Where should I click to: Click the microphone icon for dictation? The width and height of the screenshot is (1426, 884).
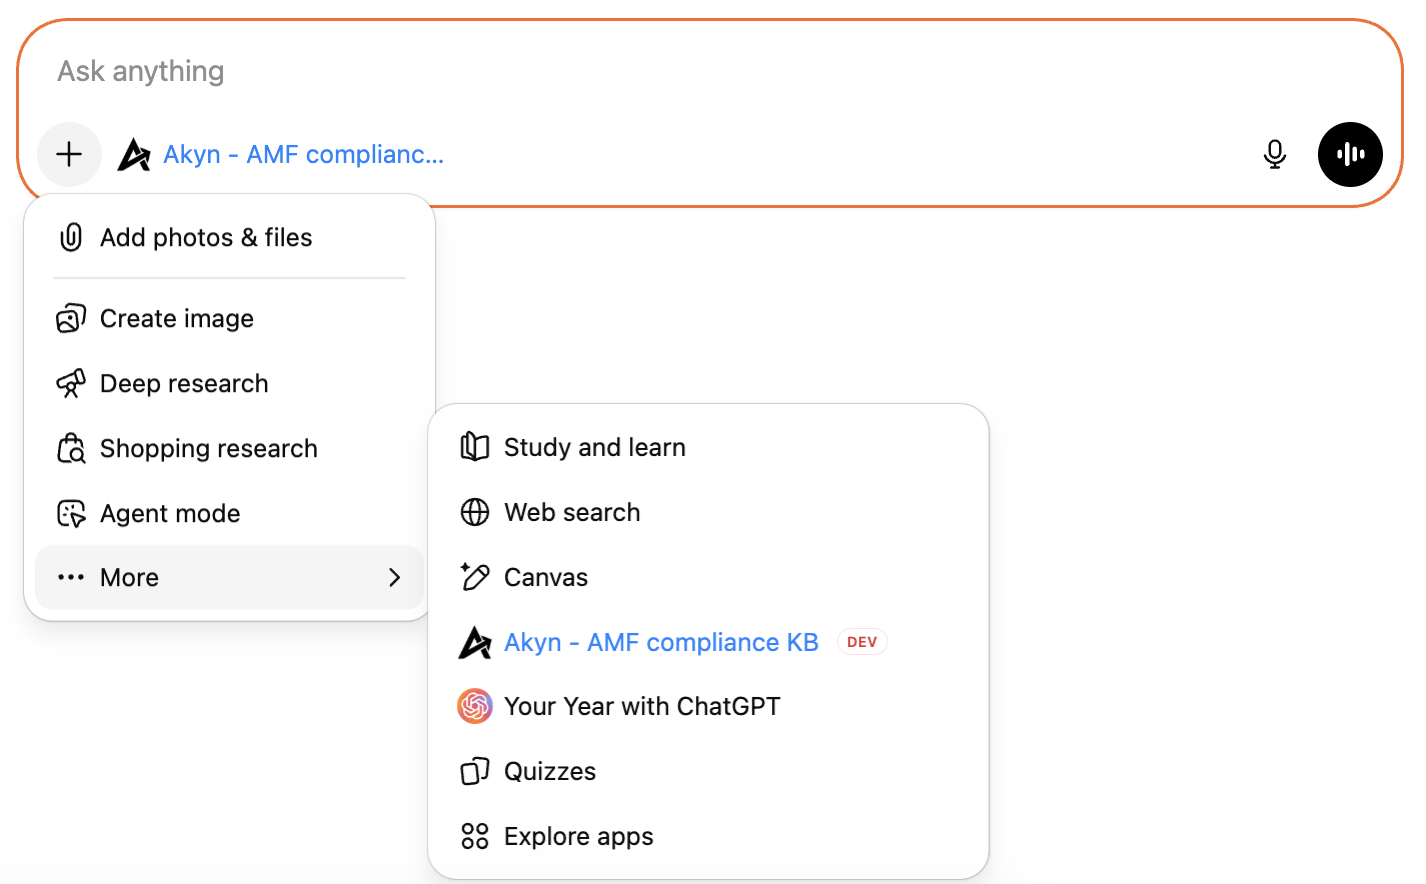1275,154
